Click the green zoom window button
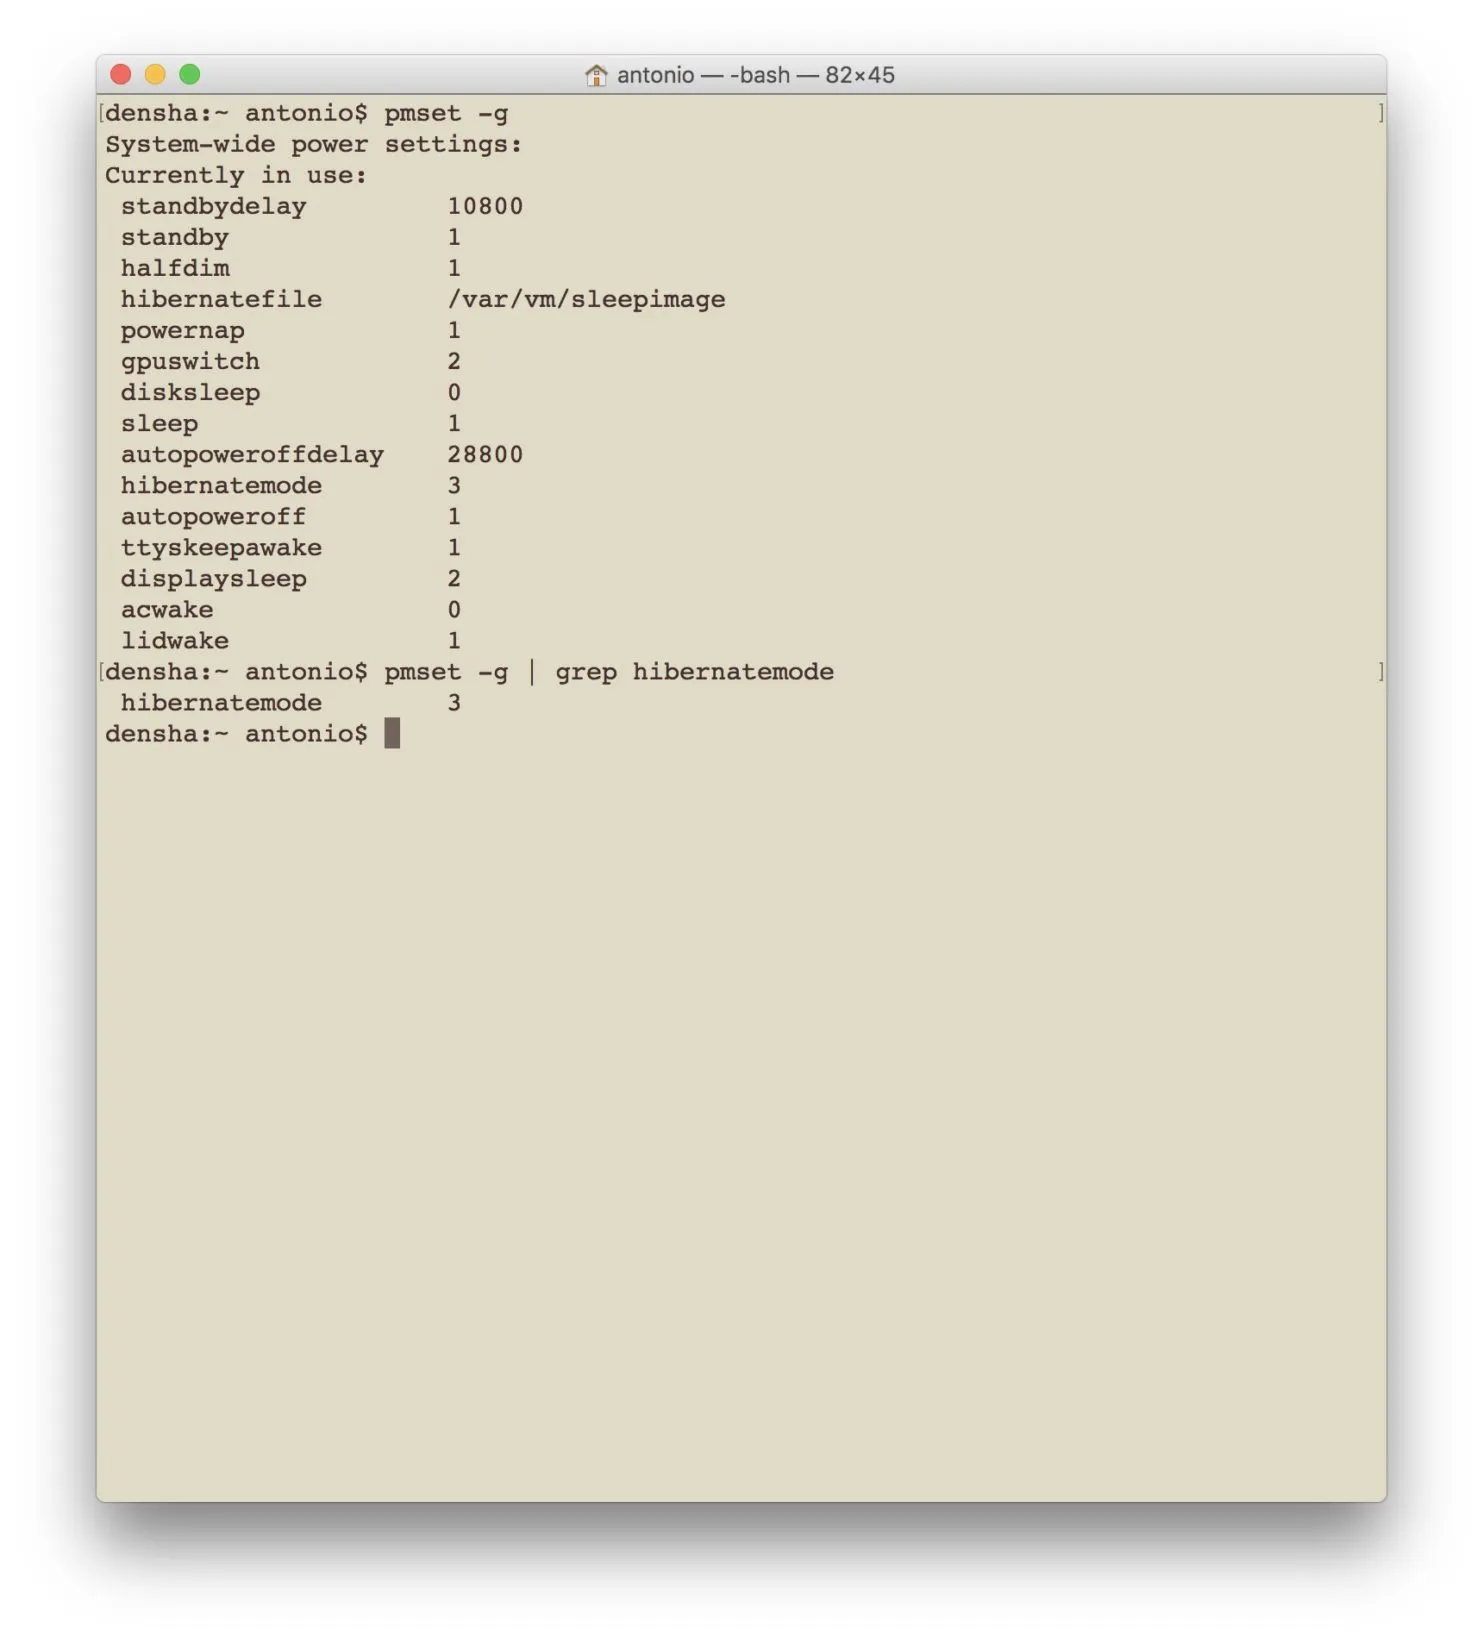Viewport: 1483px width, 1640px height. [189, 74]
